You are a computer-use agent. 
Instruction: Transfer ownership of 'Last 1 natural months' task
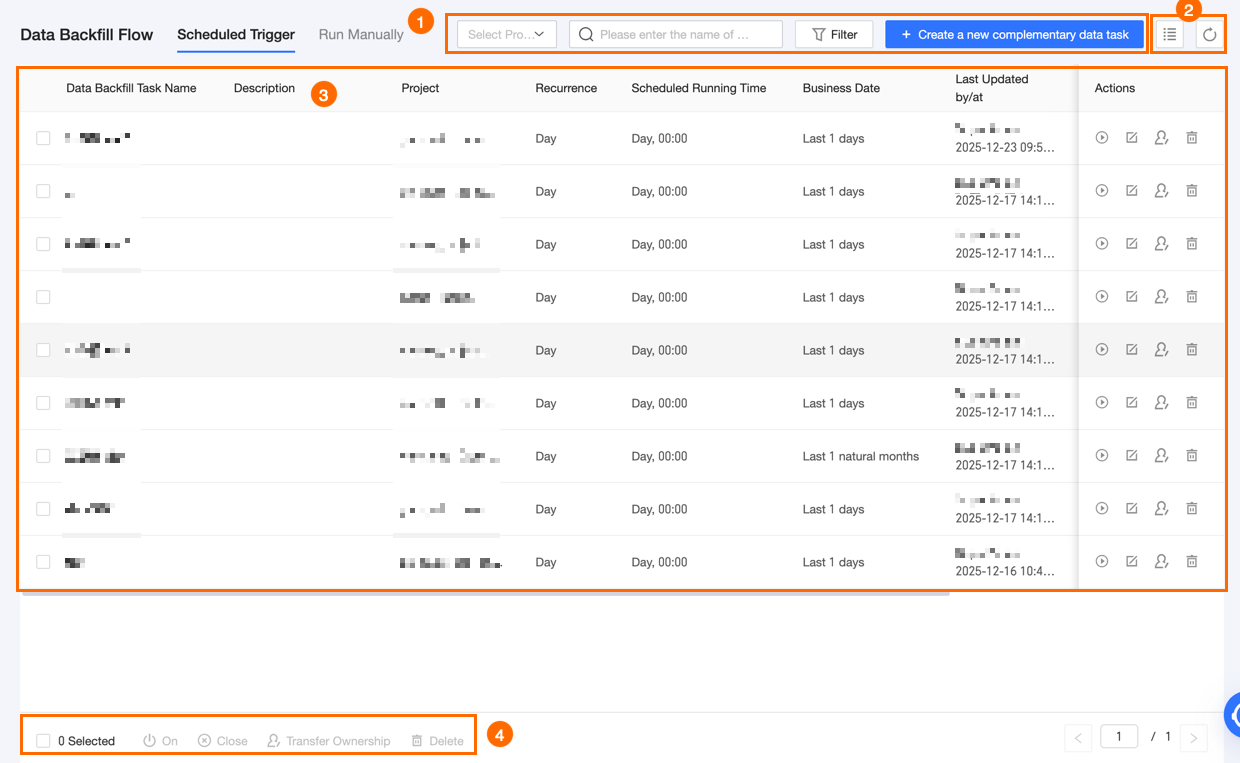1162,456
